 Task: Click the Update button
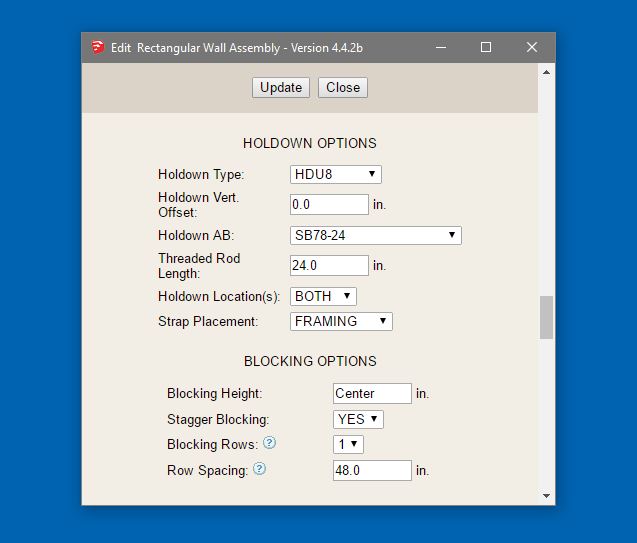[x=281, y=87]
